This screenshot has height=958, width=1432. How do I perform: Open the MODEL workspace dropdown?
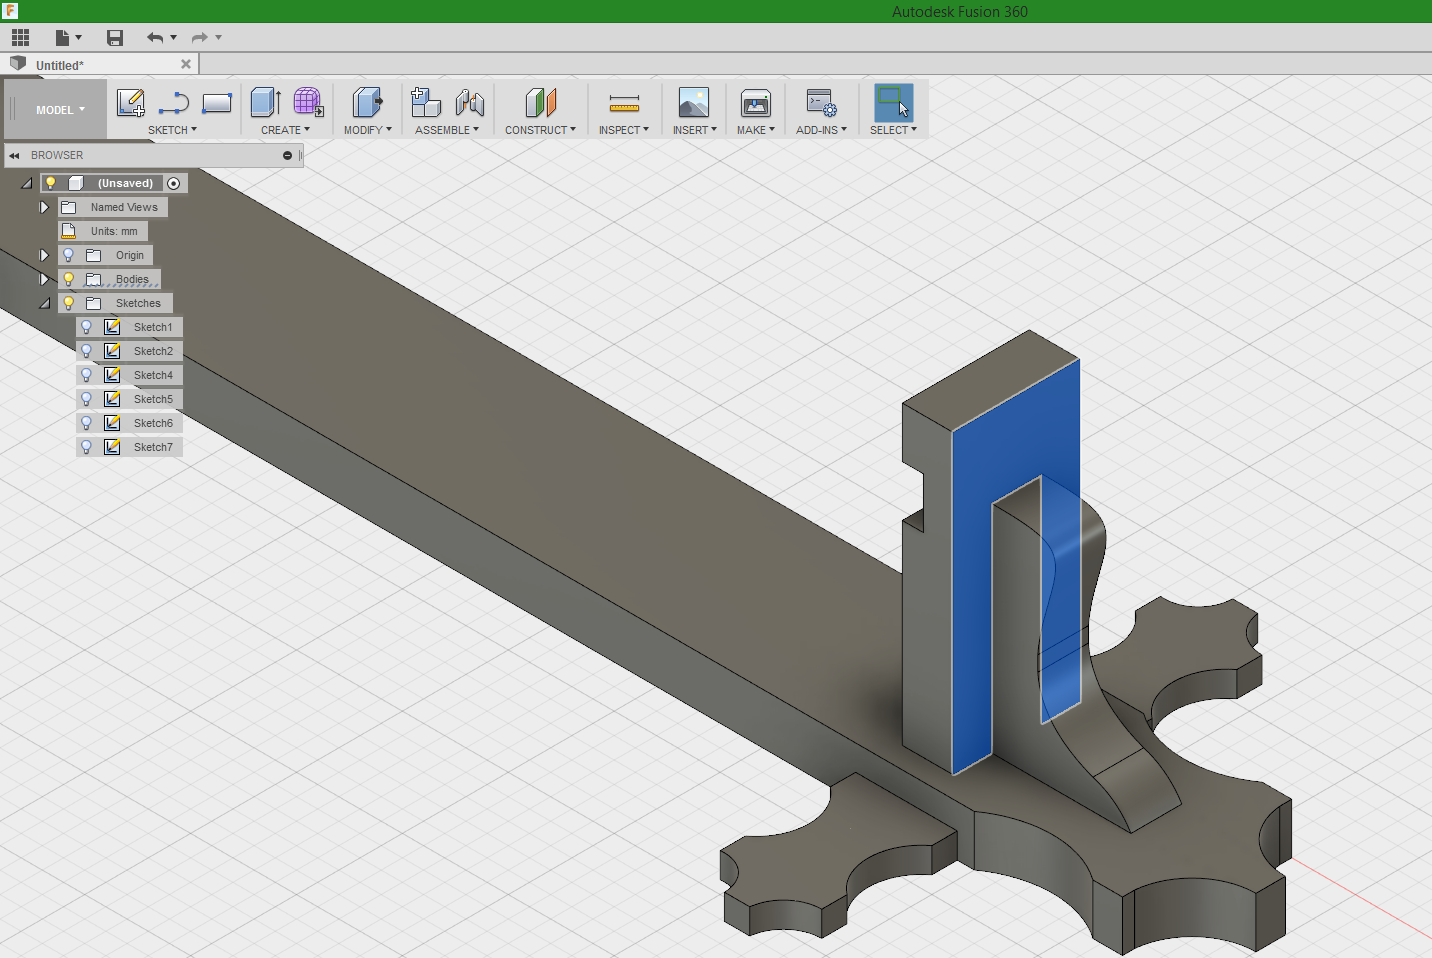(60, 110)
